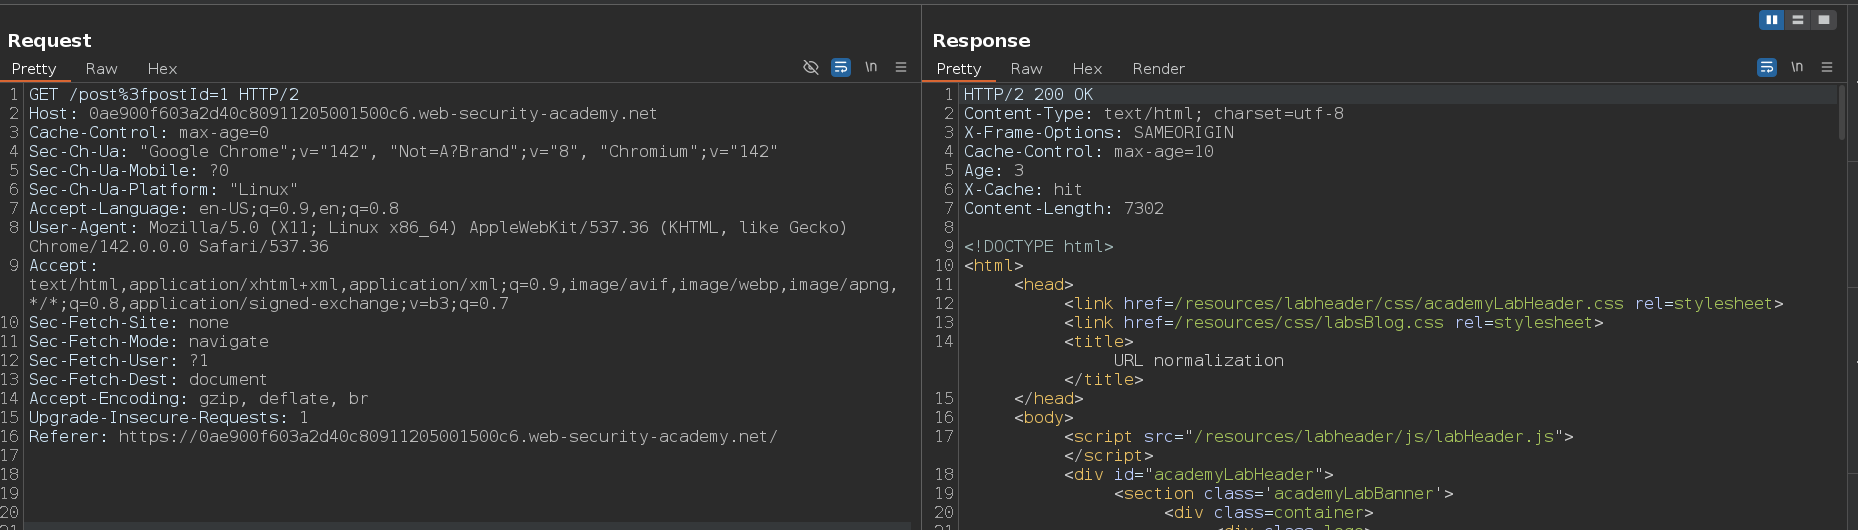Switch the Request view to Raw tab
Viewport: 1858px width, 530px height.
pos(101,69)
